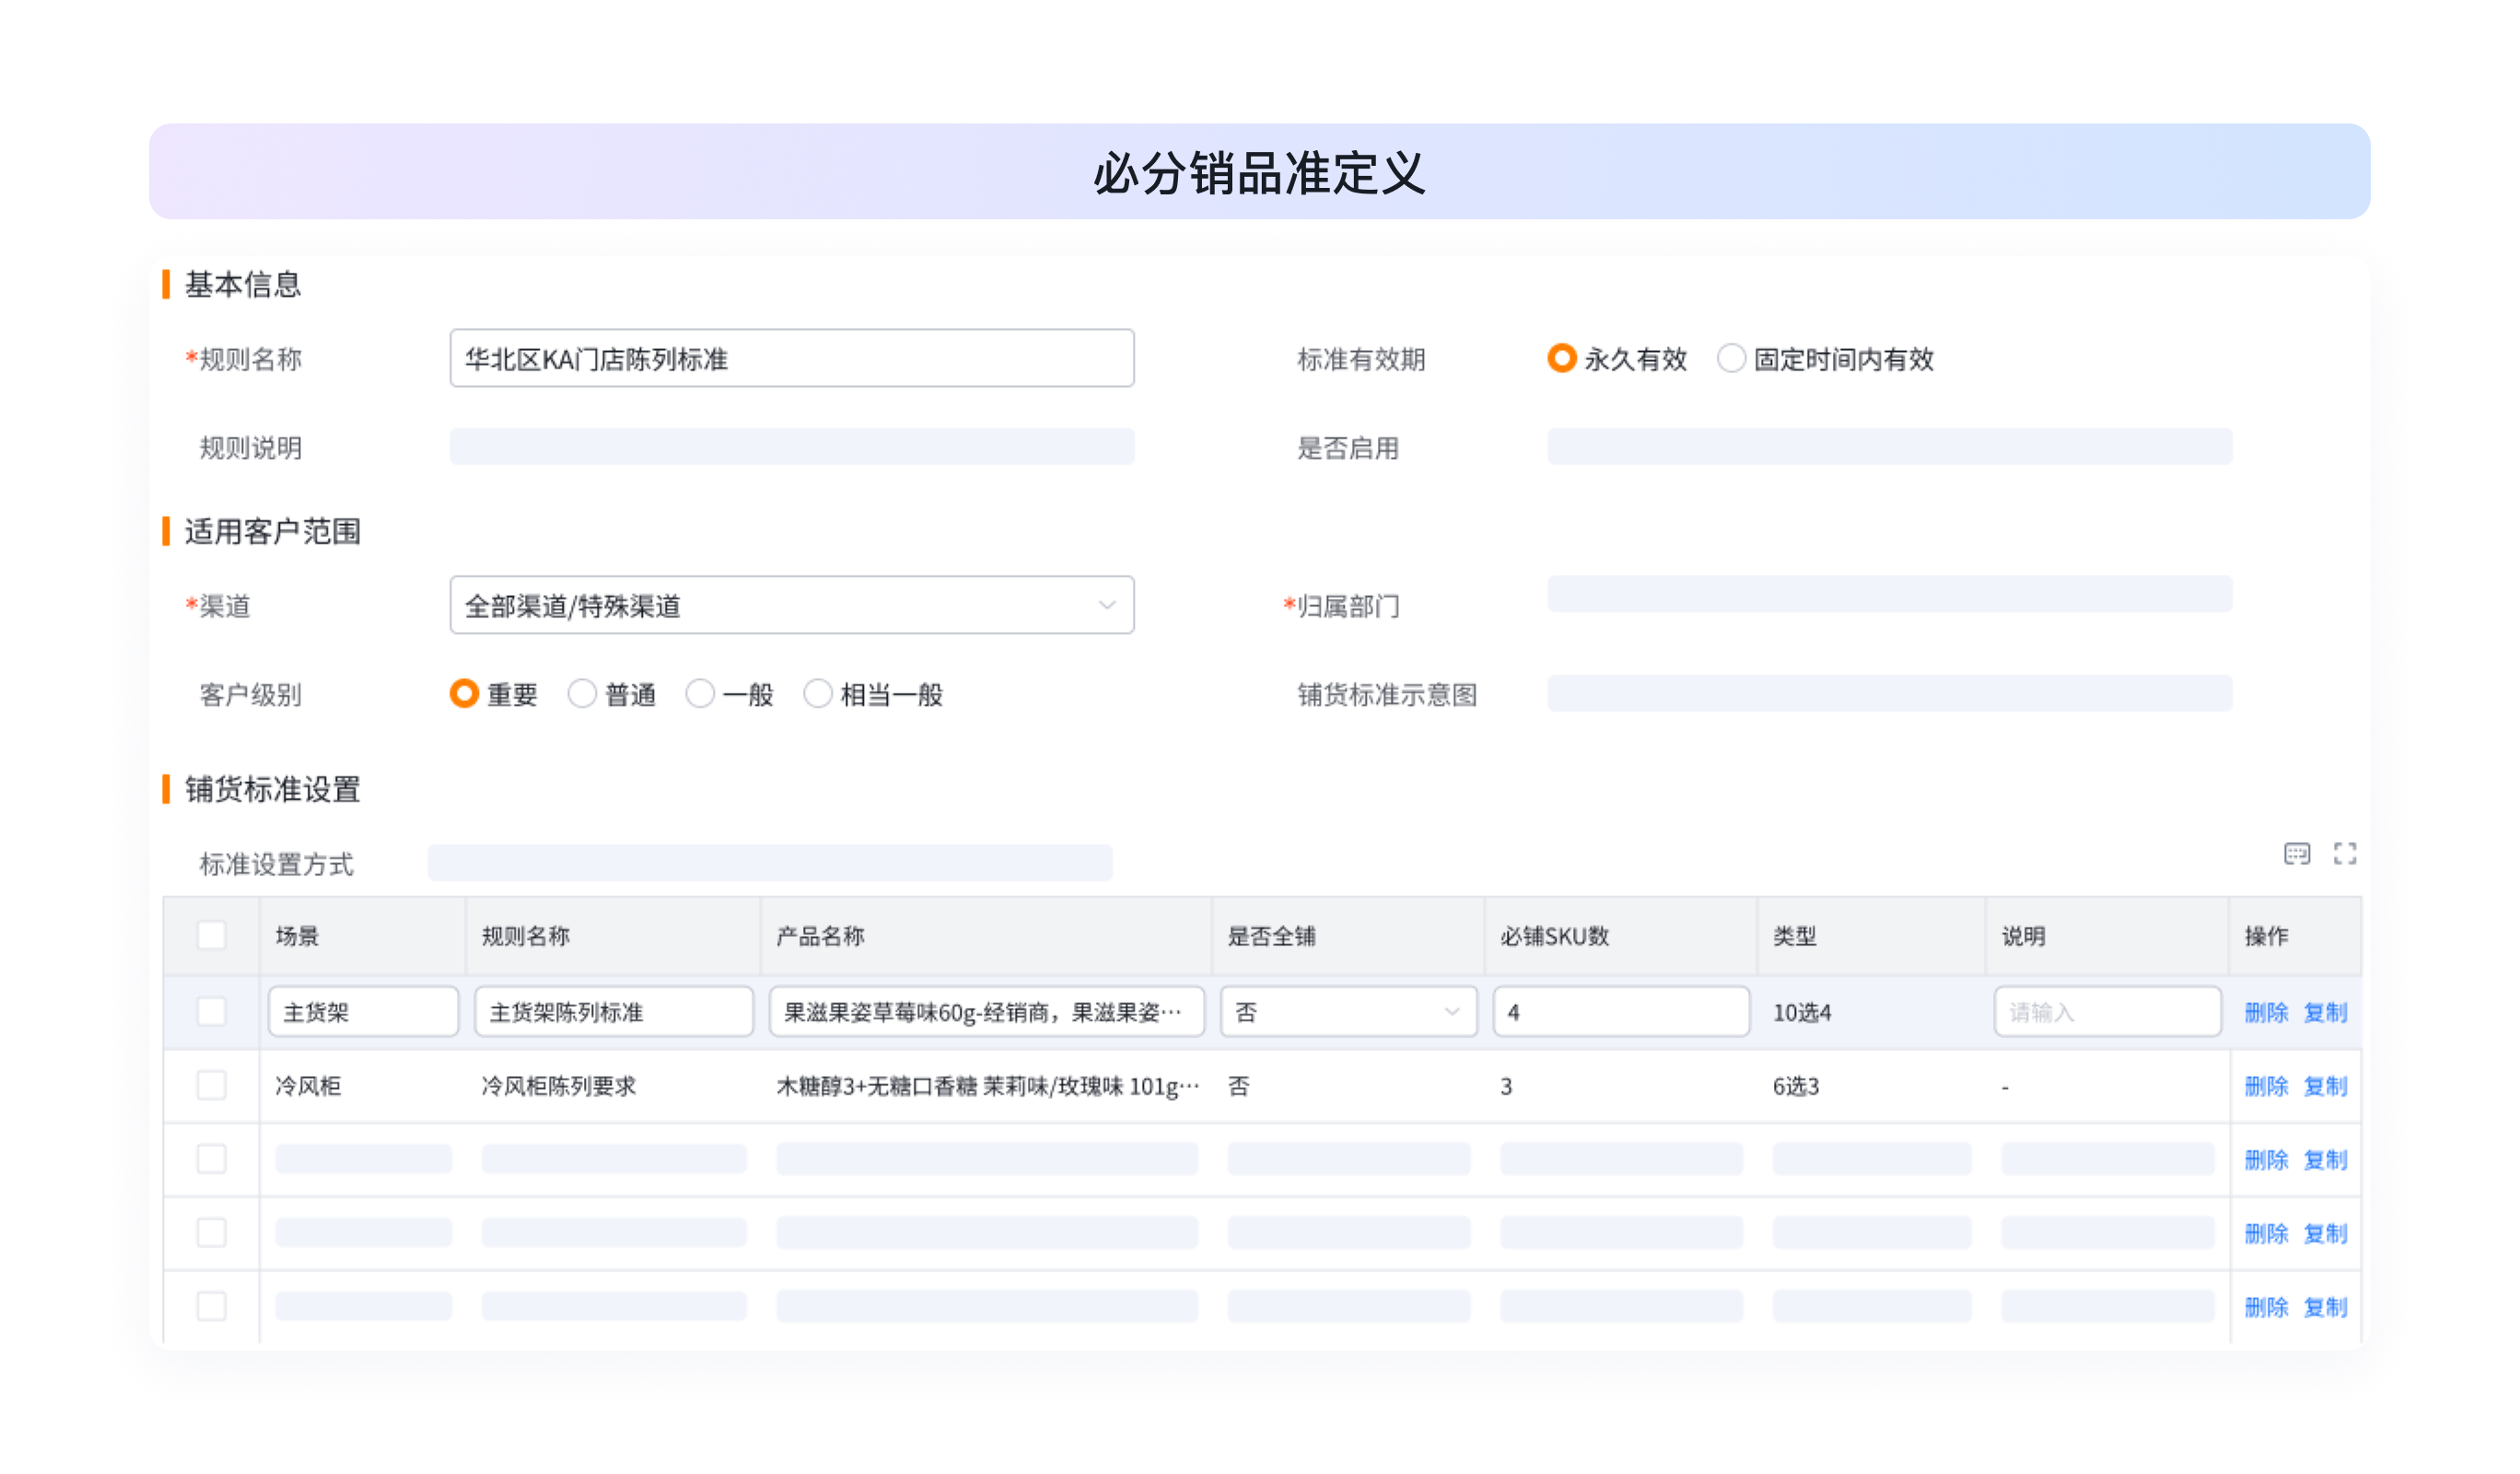Choose 普通 customer level radio
This screenshot has height=1474, width=2520.
(582, 693)
